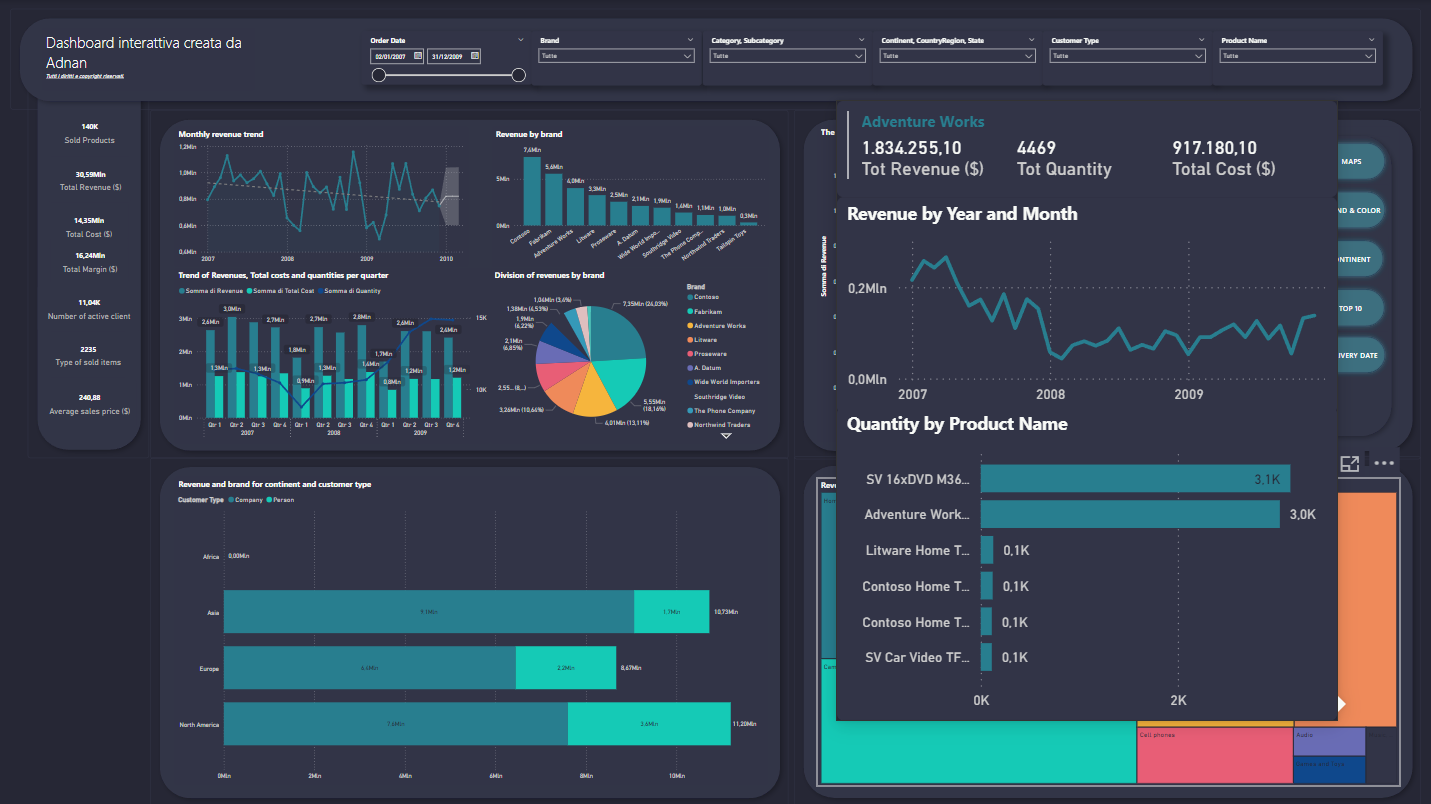The image size is (1431, 804).
Task: Collapse the Order Date slicer header chevron
Action: click(x=521, y=40)
